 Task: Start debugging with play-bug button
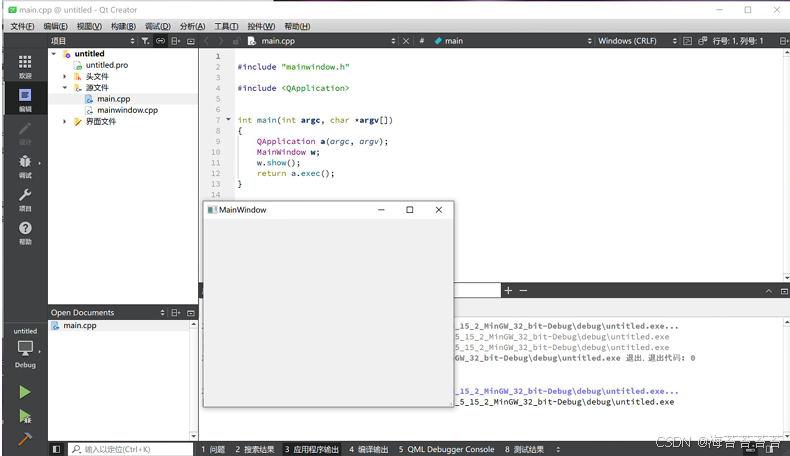pyautogui.click(x=25, y=416)
